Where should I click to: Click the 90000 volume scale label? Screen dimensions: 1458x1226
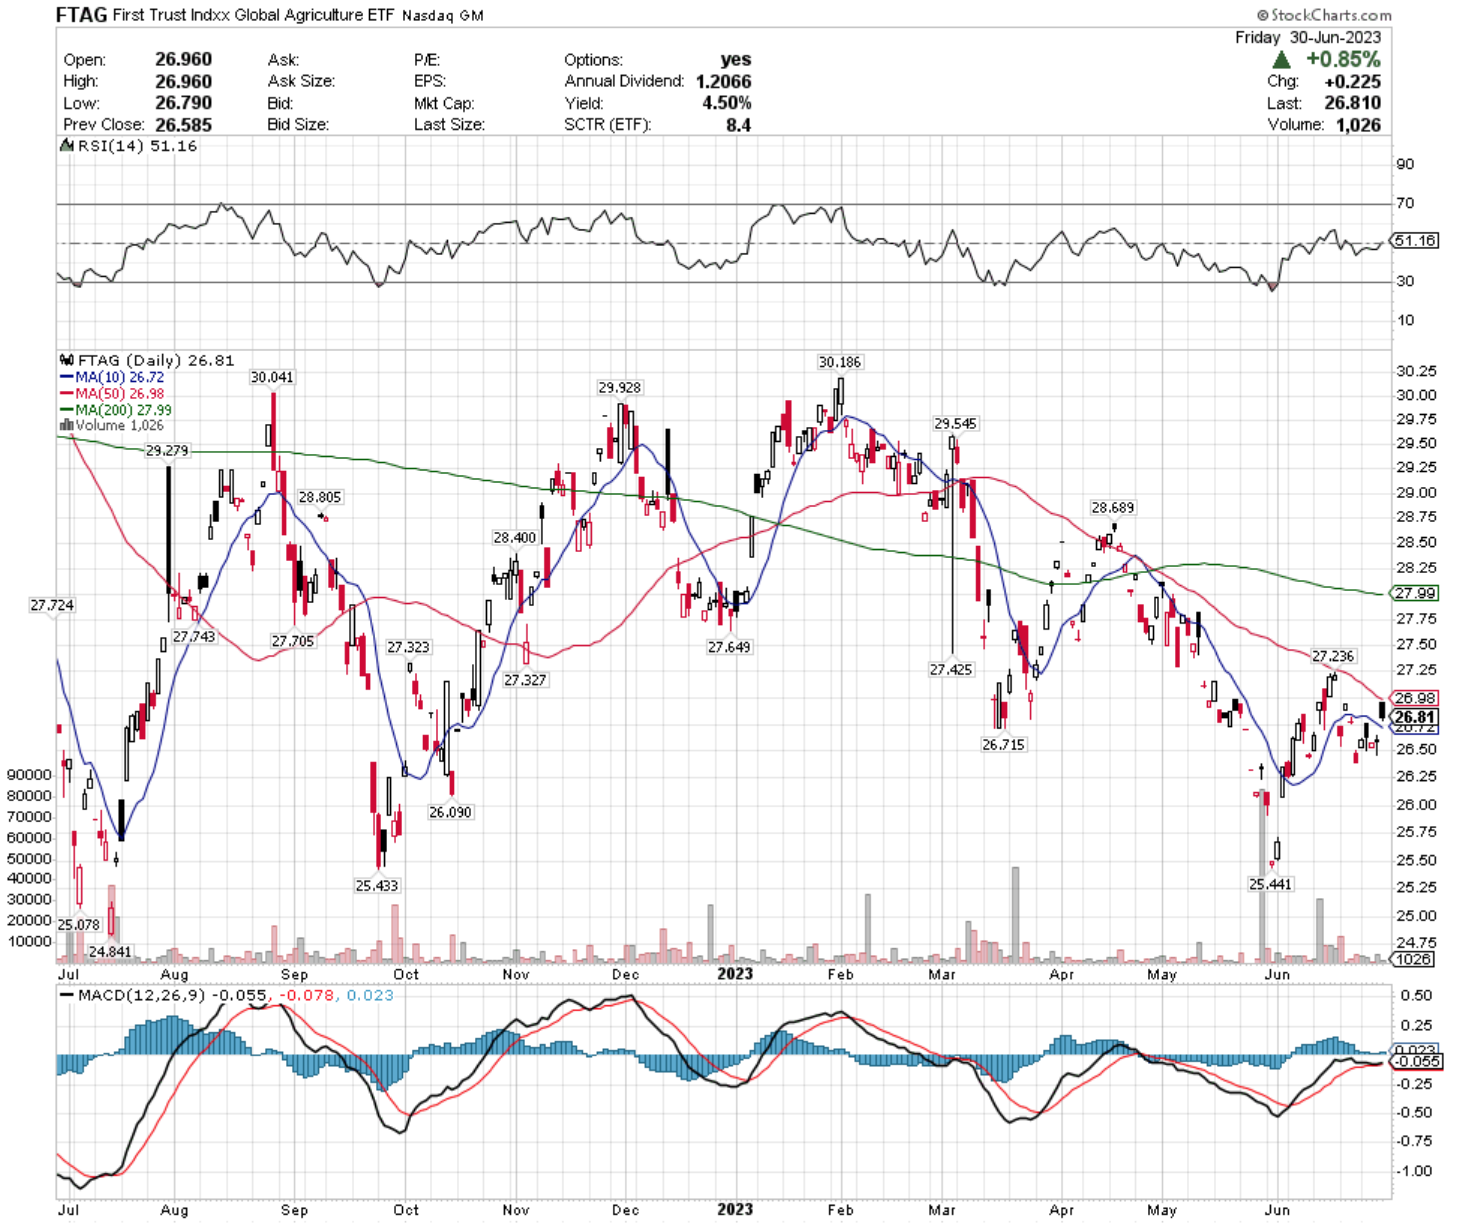29,775
